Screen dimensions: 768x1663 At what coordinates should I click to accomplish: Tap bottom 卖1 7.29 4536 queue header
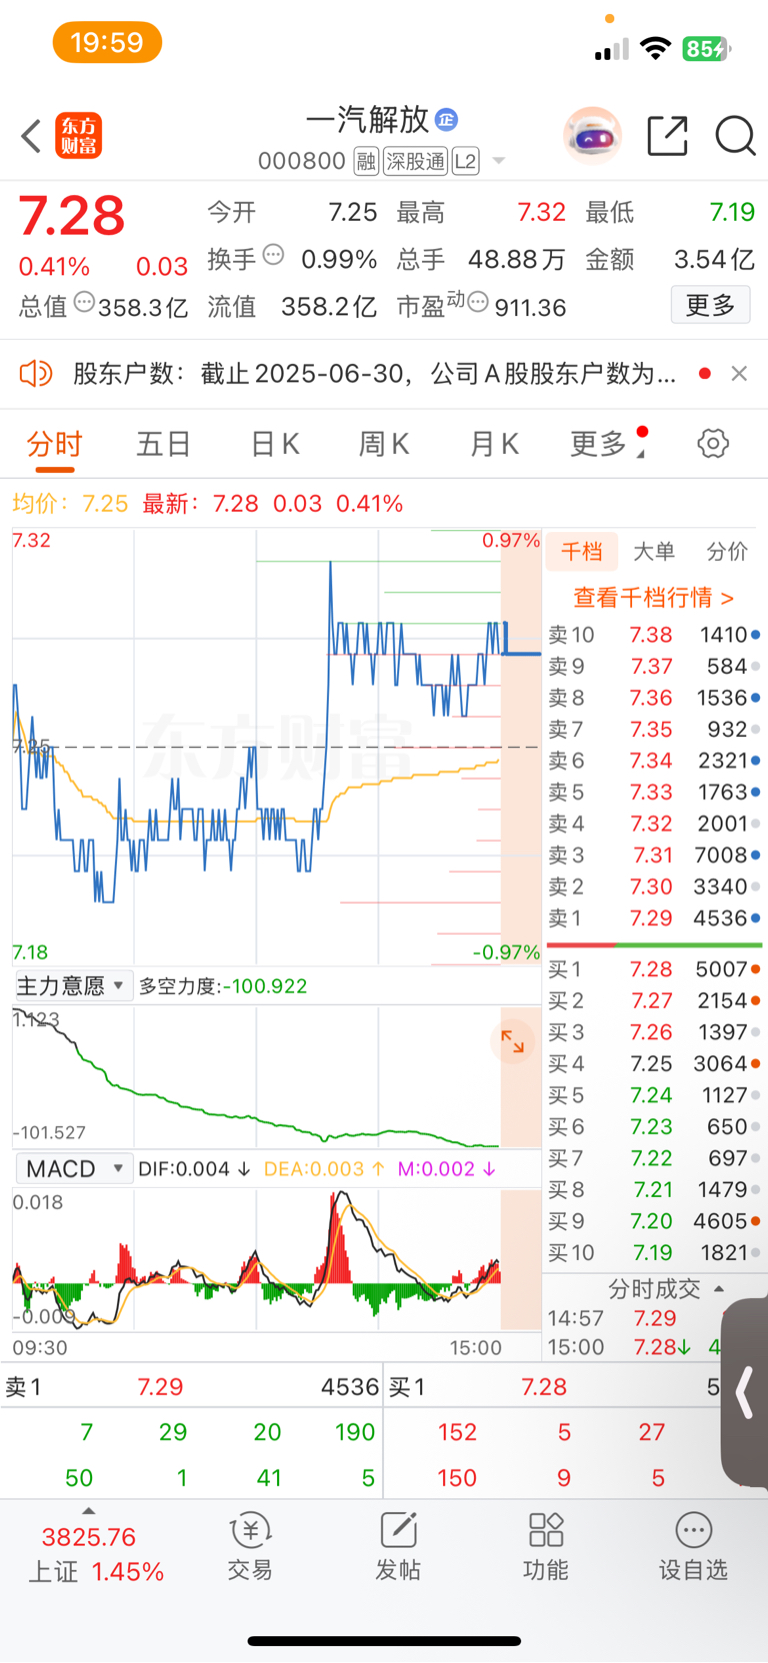pyautogui.click(x=192, y=1387)
